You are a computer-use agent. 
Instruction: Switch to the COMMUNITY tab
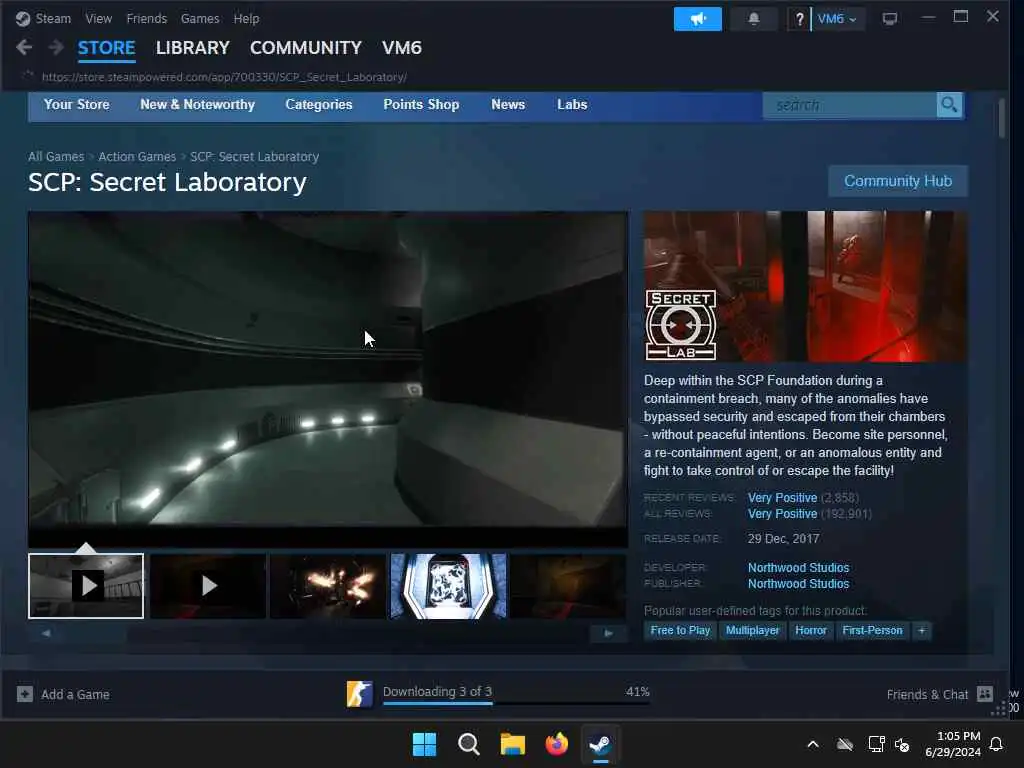point(306,48)
